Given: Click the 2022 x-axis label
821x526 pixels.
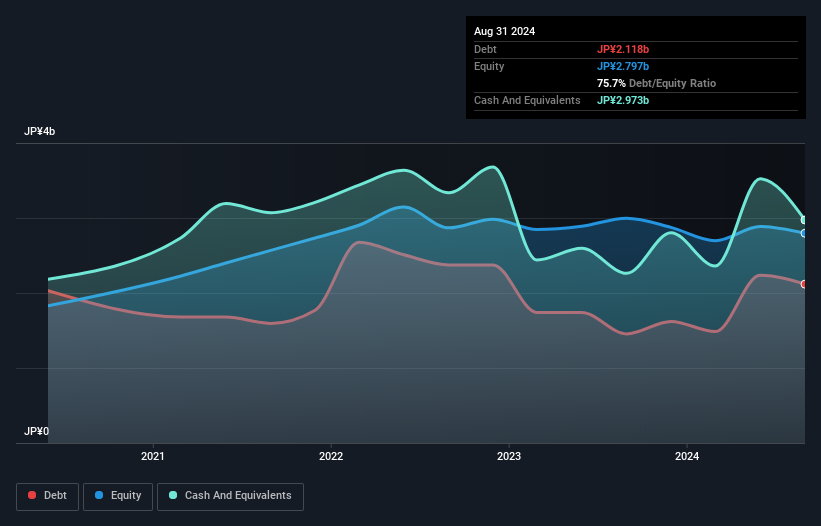Looking at the screenshot, I should click(331, 456).
